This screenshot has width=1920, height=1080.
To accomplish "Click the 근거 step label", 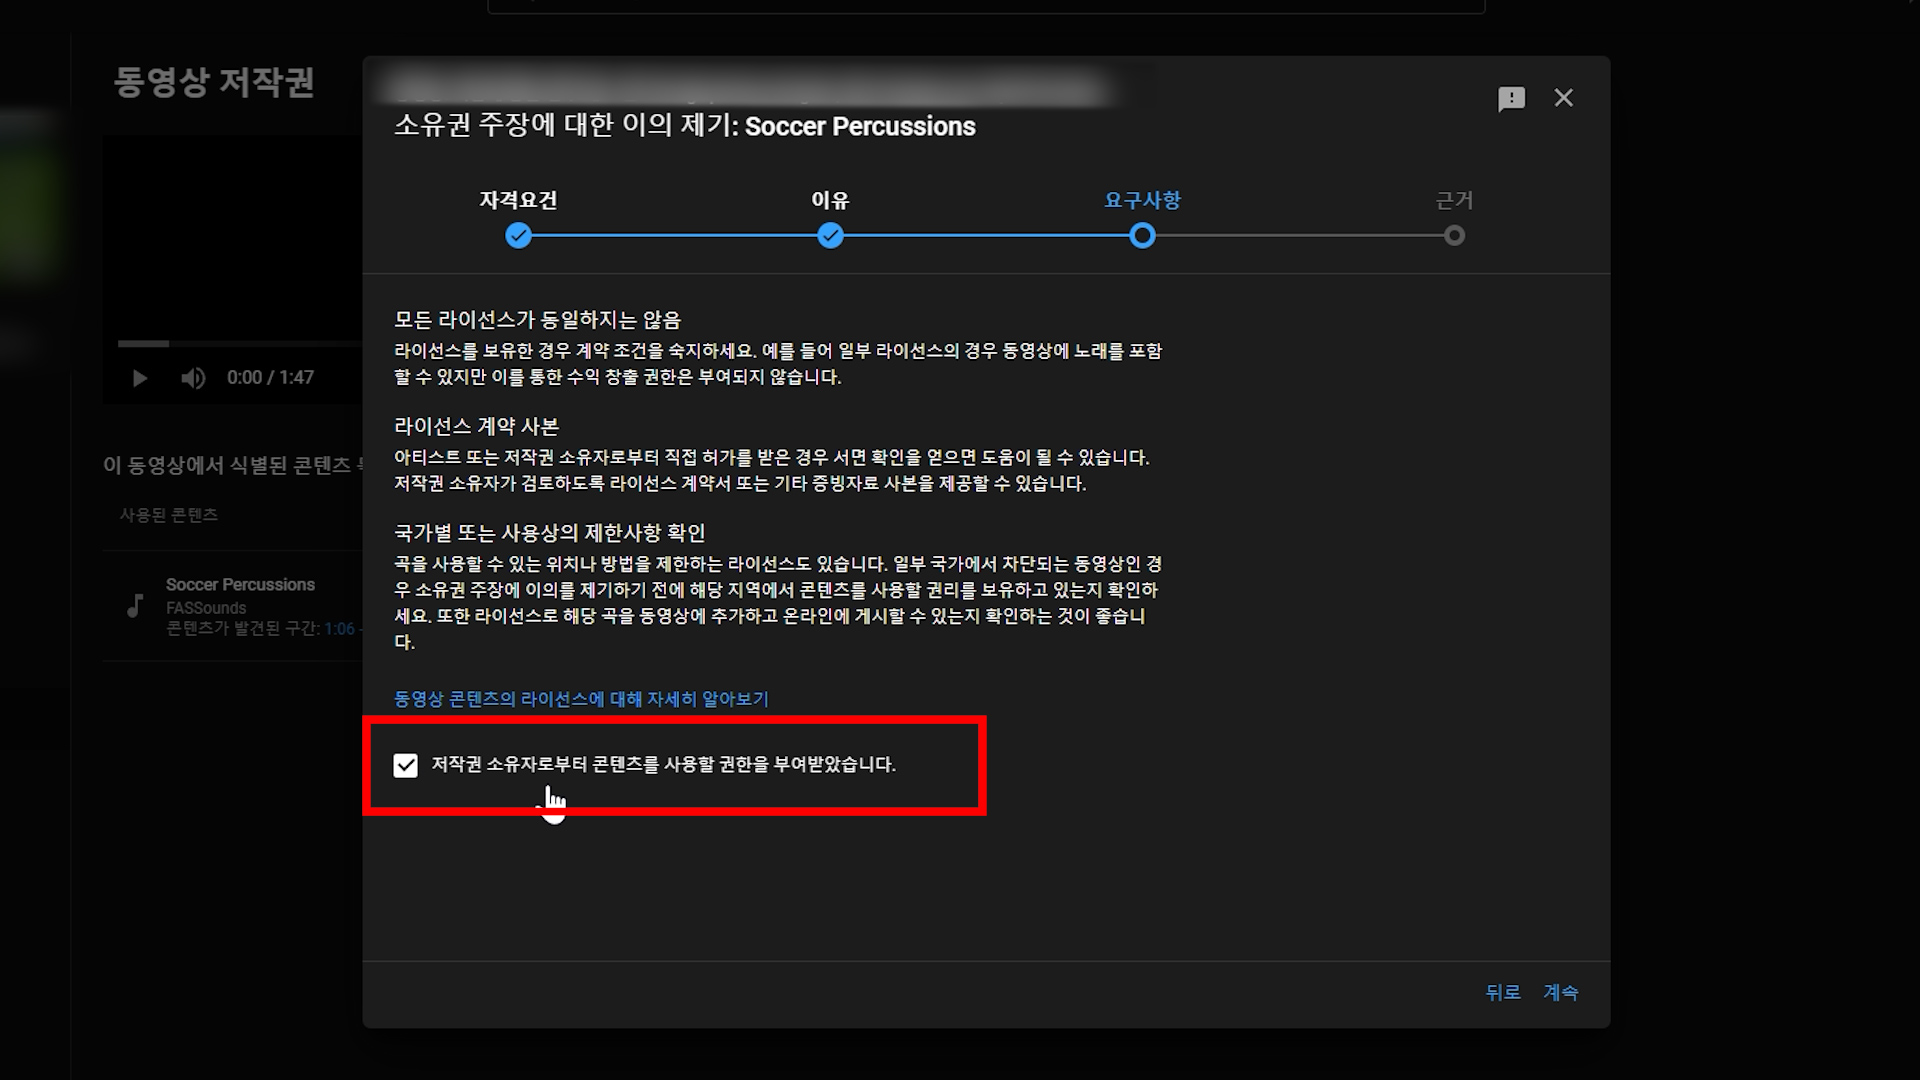I will point(1454,200).
